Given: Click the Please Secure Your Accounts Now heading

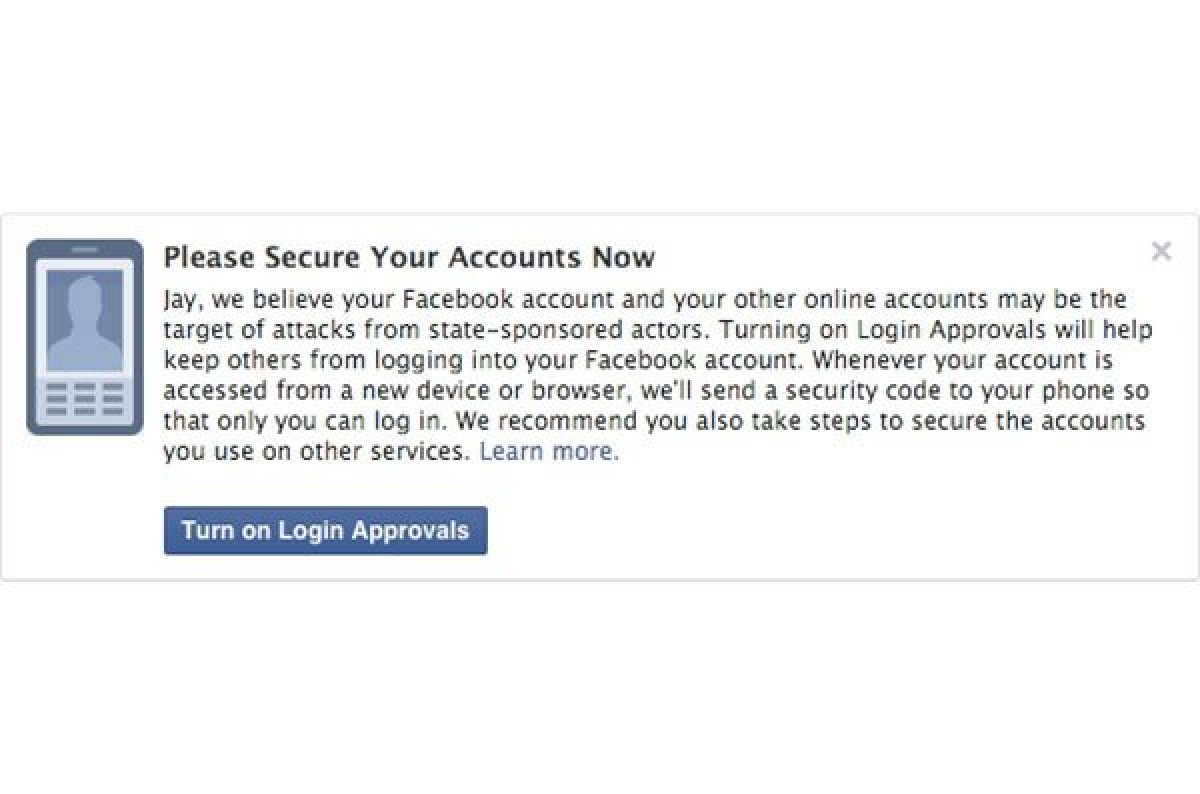Looking at the screenshot, I should point(409,257).
